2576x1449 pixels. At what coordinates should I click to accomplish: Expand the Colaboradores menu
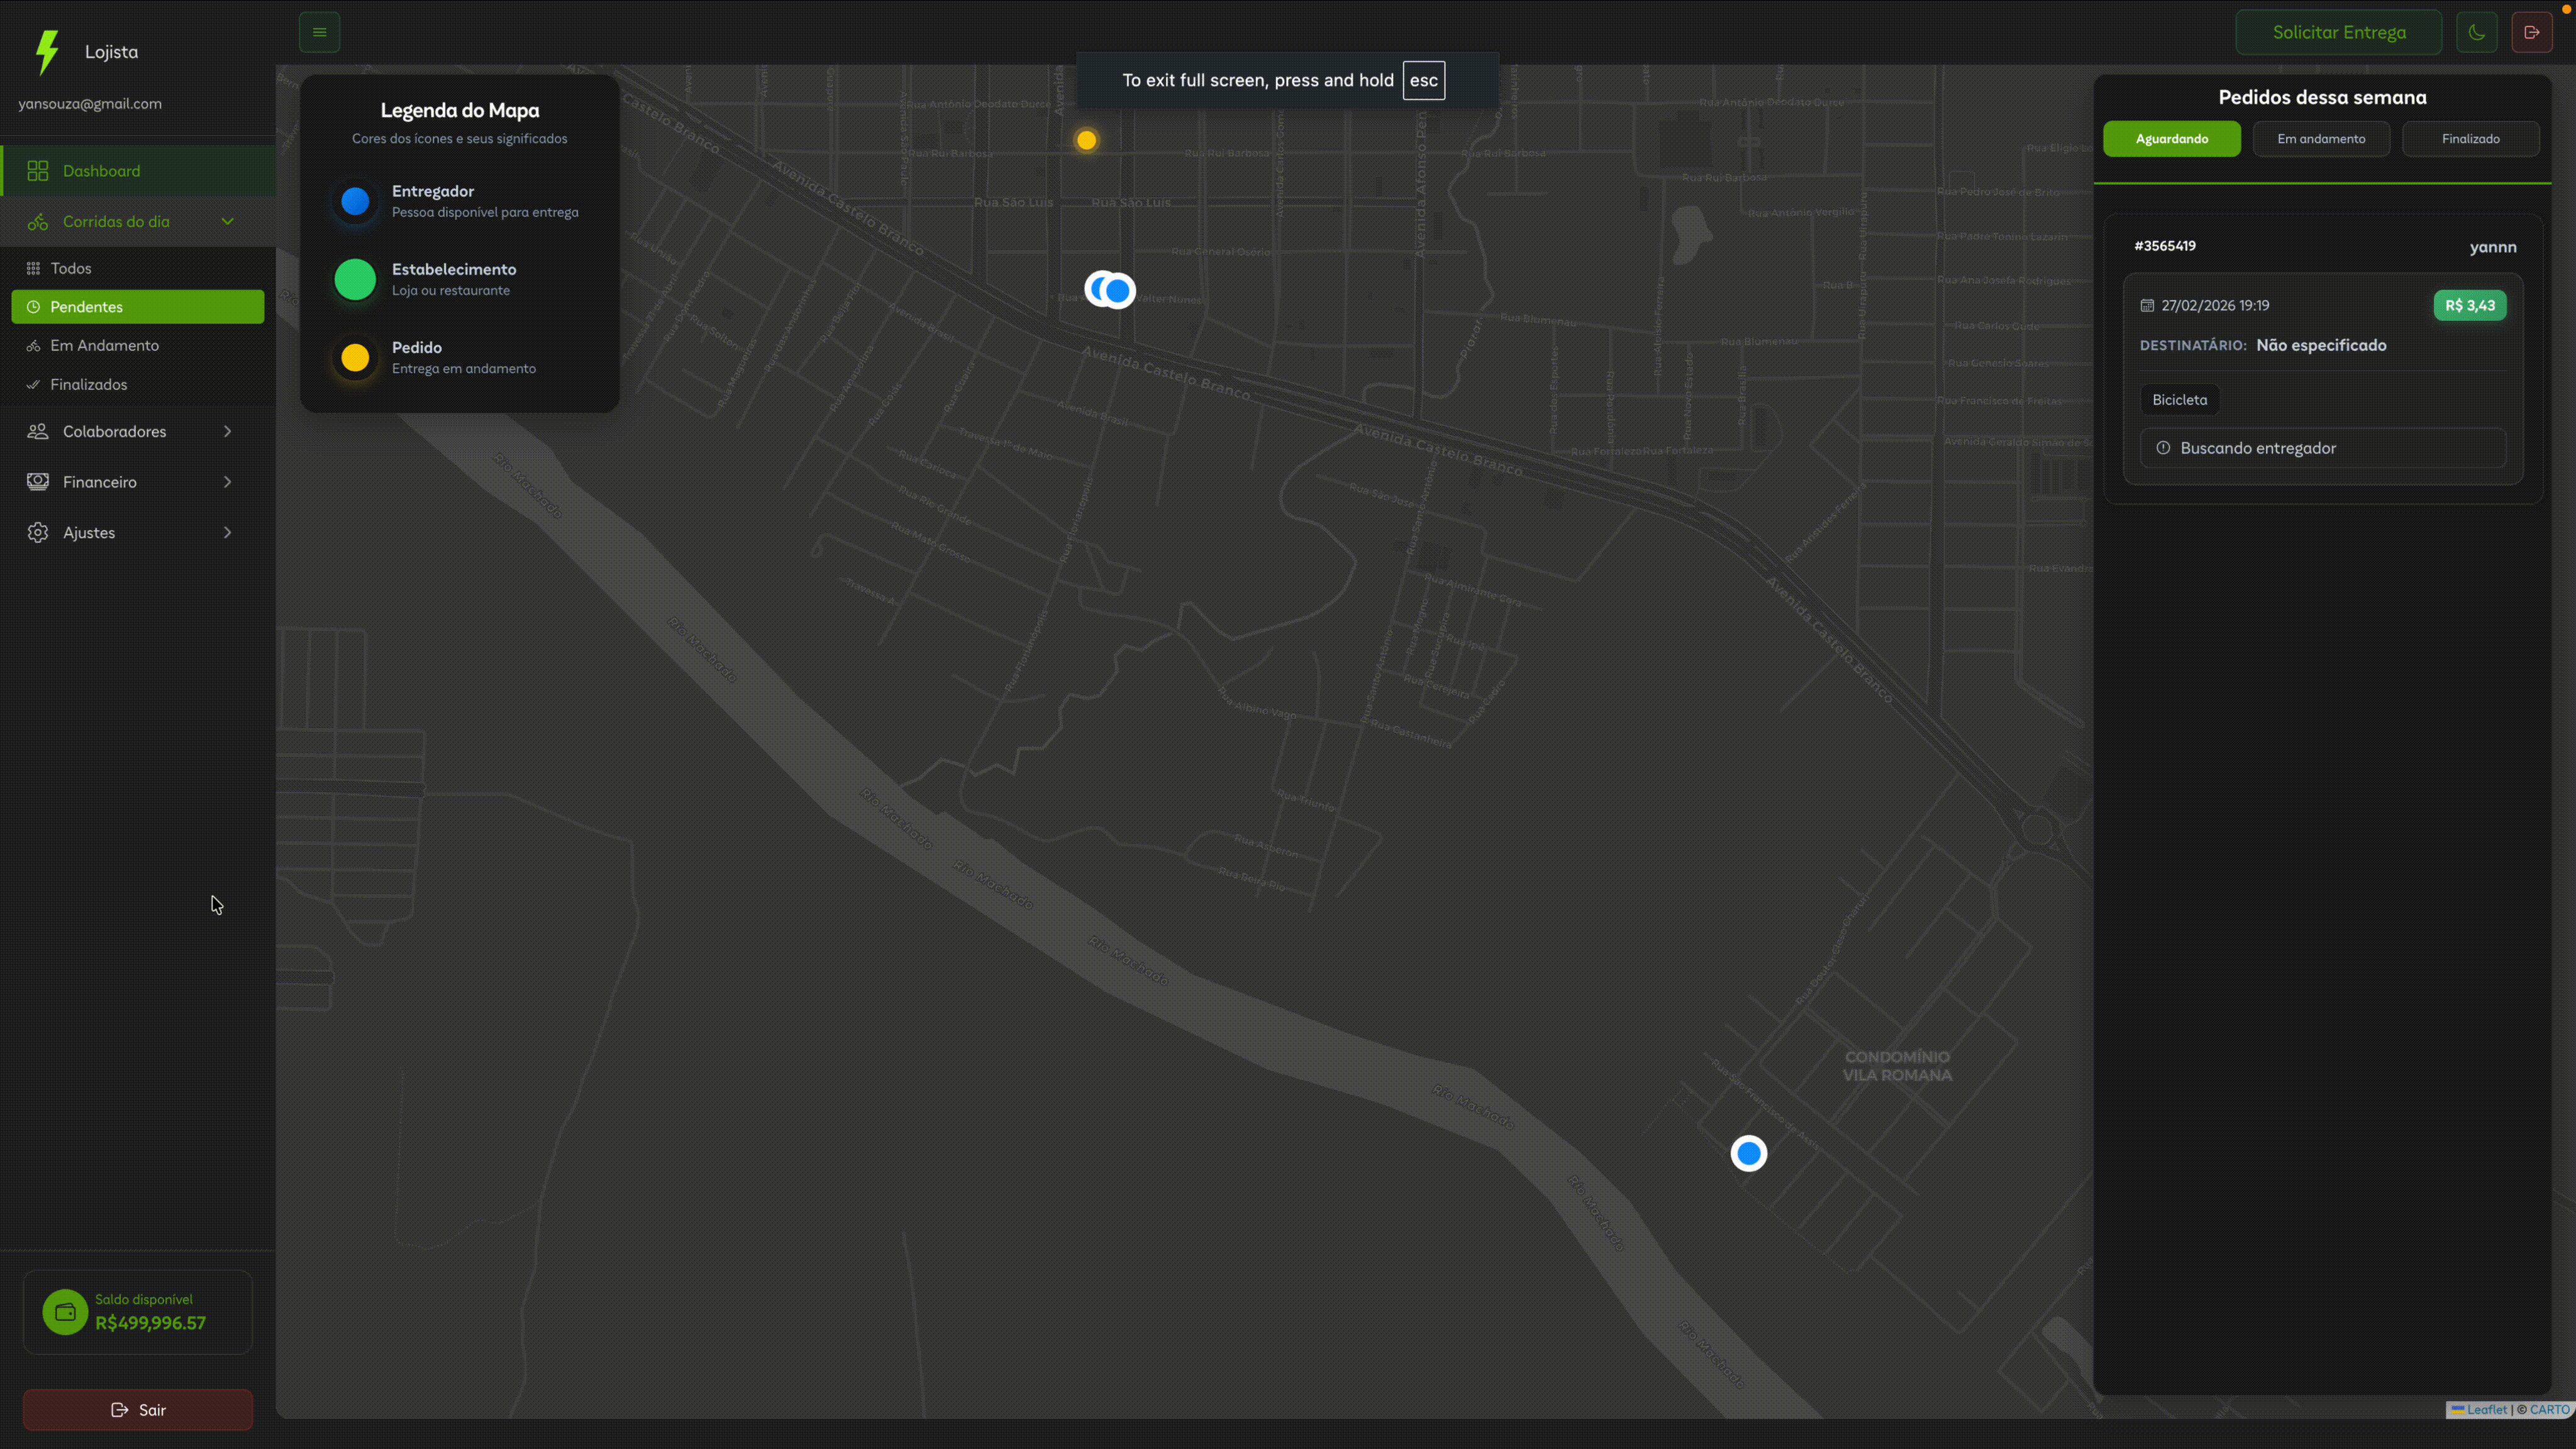(x=227, y=432)
